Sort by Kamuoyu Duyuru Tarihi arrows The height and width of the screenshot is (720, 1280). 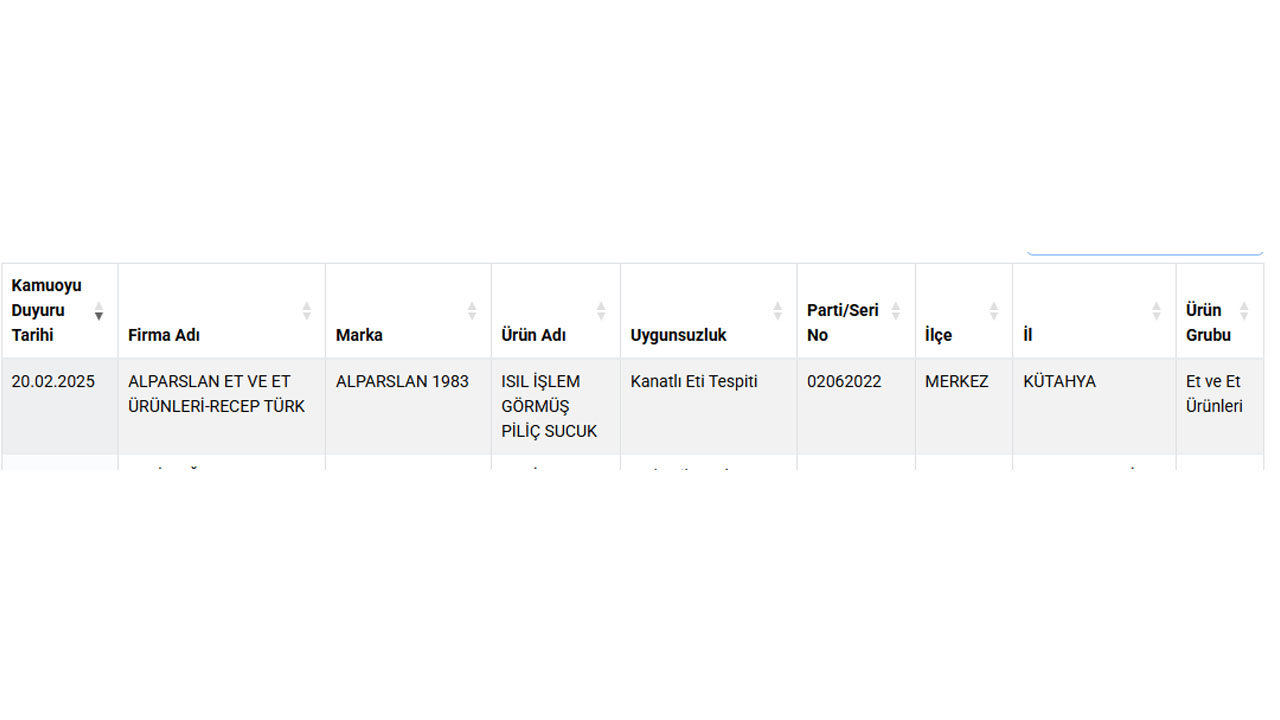click(99, 311)
